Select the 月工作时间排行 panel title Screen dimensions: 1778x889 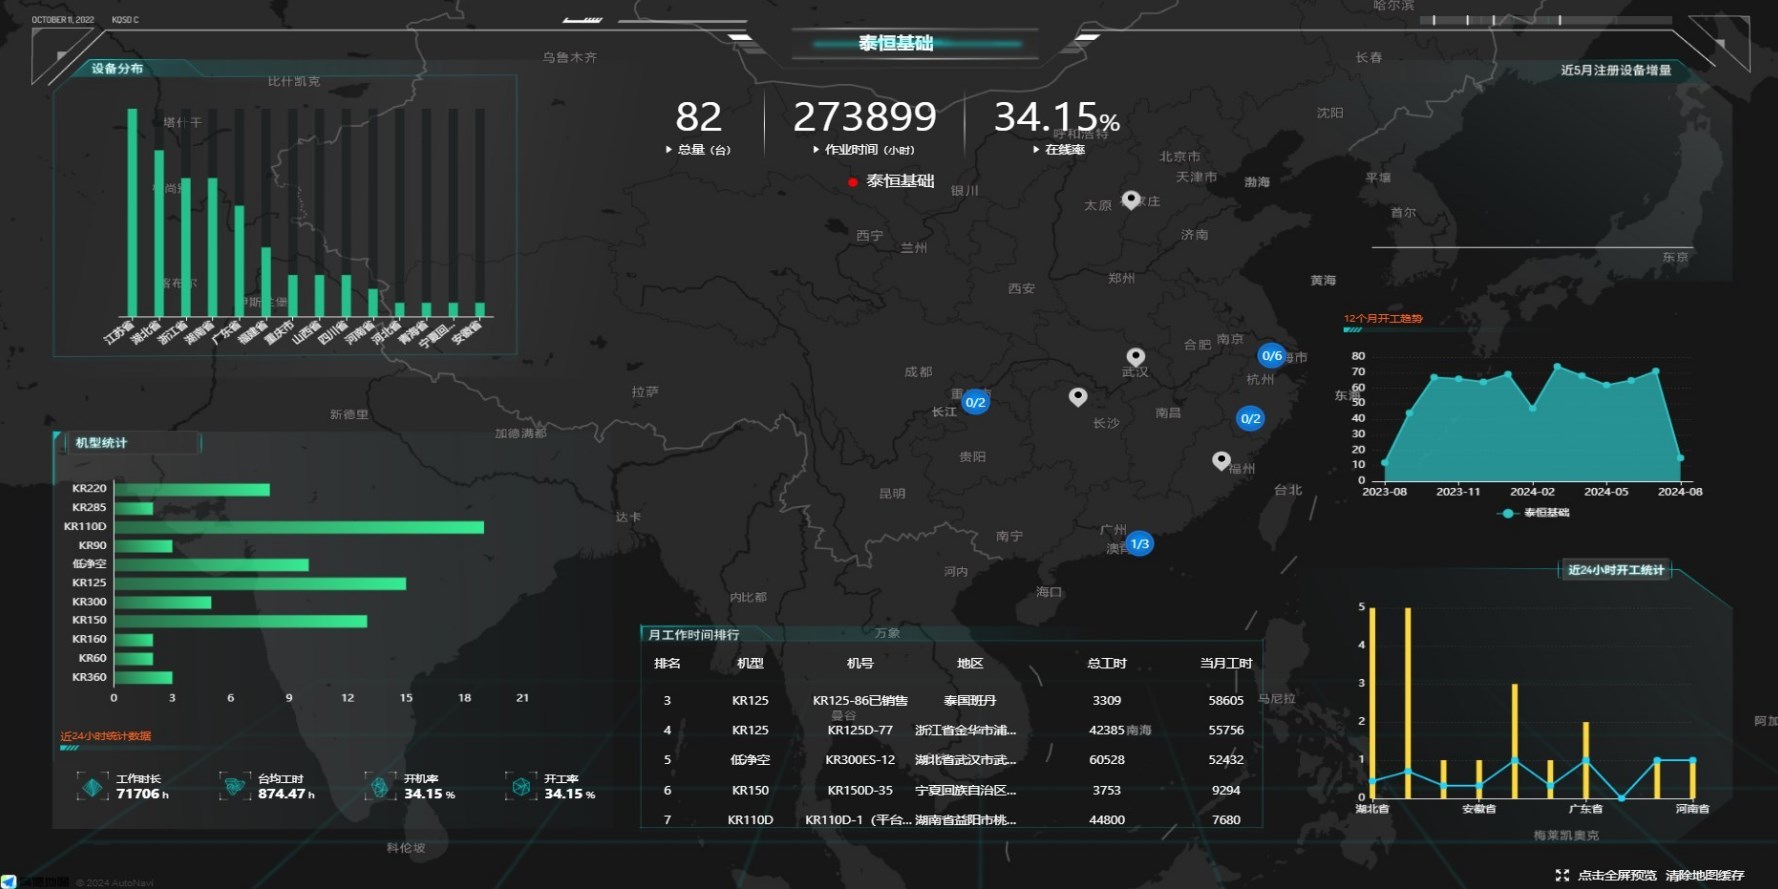point(693,634)
